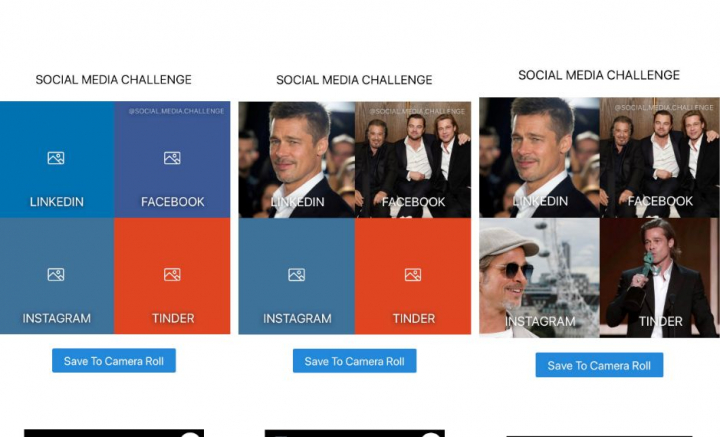Click the @SOCIAL.MEDIA.CHALLENGE watermark in left grid

pyautogui.click(x=176, y=111)
